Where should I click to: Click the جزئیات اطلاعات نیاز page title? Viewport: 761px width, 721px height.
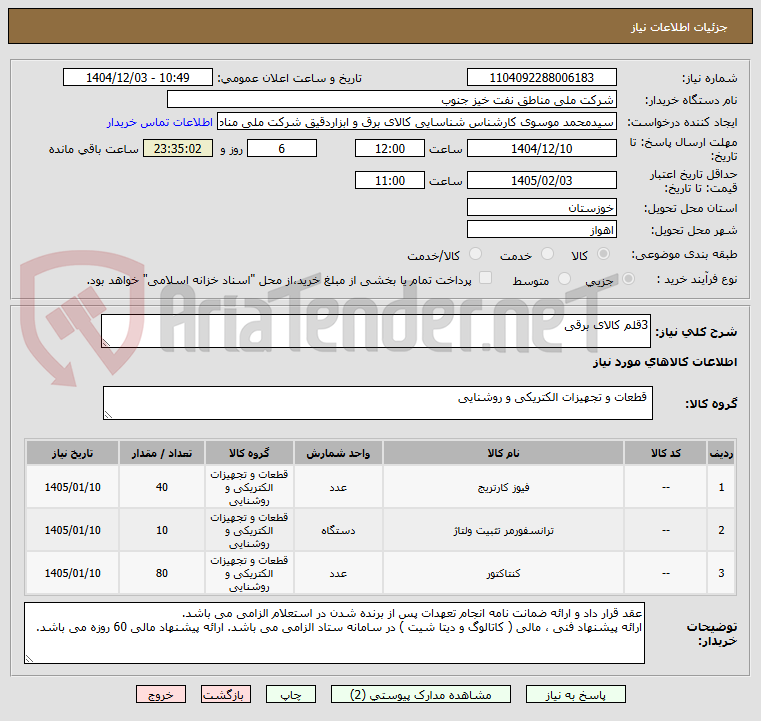click(678, 27)
